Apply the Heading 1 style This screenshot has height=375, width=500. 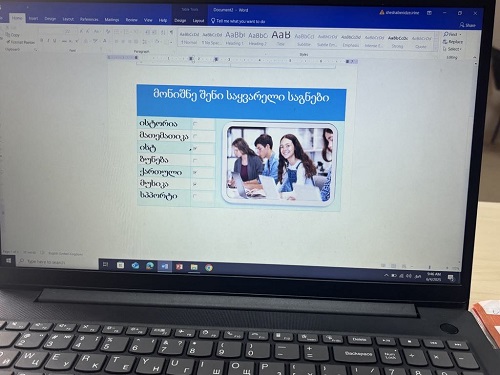point(235,38)
